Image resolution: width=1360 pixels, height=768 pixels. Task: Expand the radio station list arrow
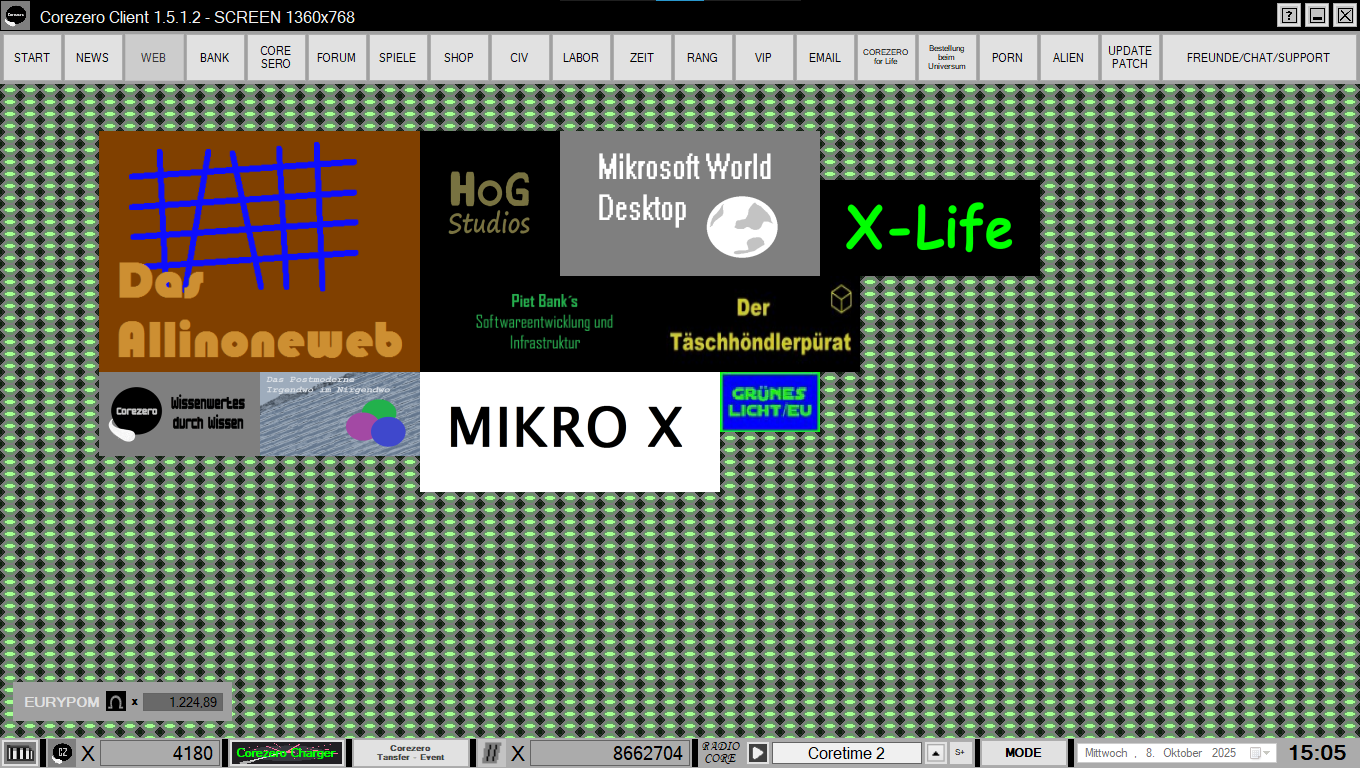pyautogui.click(x=935, y=753)
